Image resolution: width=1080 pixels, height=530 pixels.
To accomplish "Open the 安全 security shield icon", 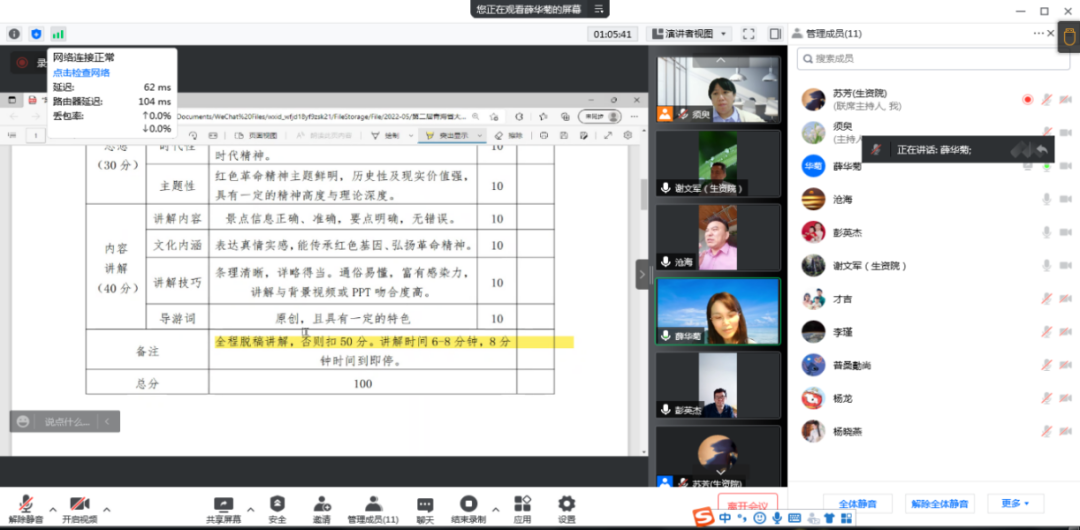I will (277, 504).
